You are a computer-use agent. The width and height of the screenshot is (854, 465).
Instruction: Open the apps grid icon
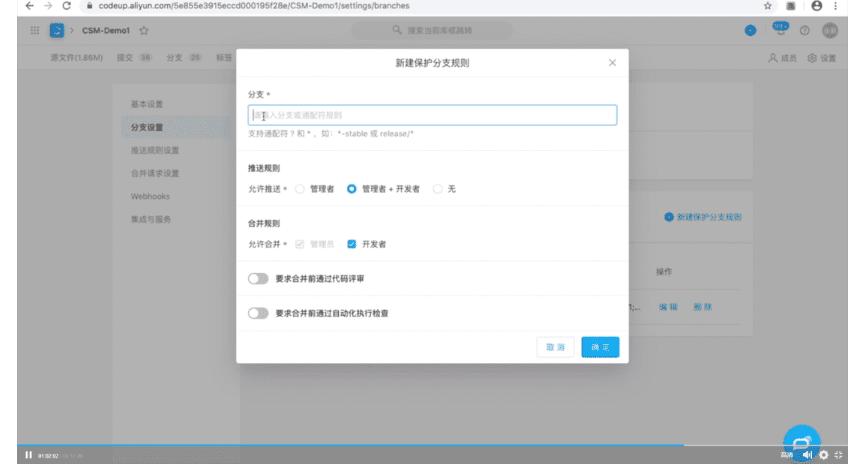coord(34,30)
